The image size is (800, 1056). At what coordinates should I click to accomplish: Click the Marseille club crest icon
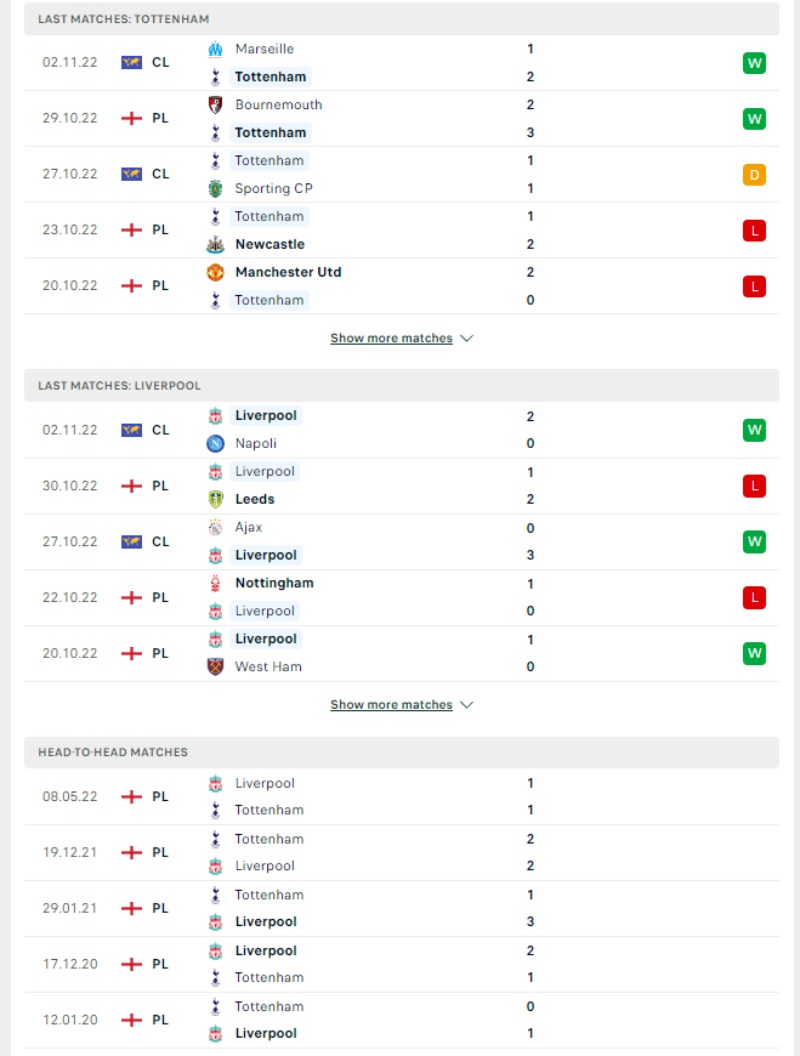pos(215,48)
